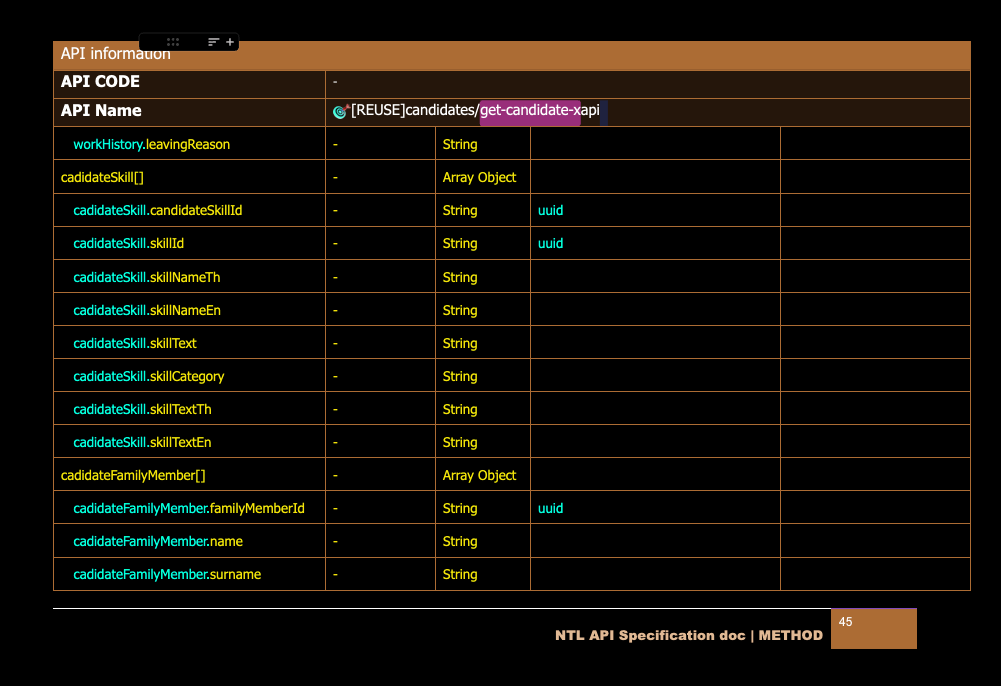Select the API CODE label cell
This screenshot has height=686, width=1001.
[100, 82]
